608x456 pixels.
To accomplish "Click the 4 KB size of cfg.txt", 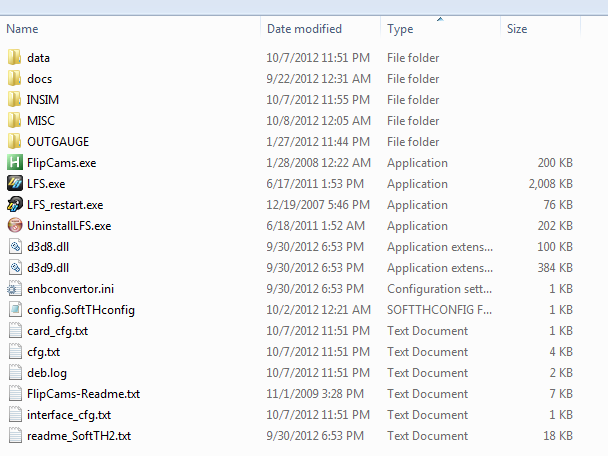I will [561, 352].
